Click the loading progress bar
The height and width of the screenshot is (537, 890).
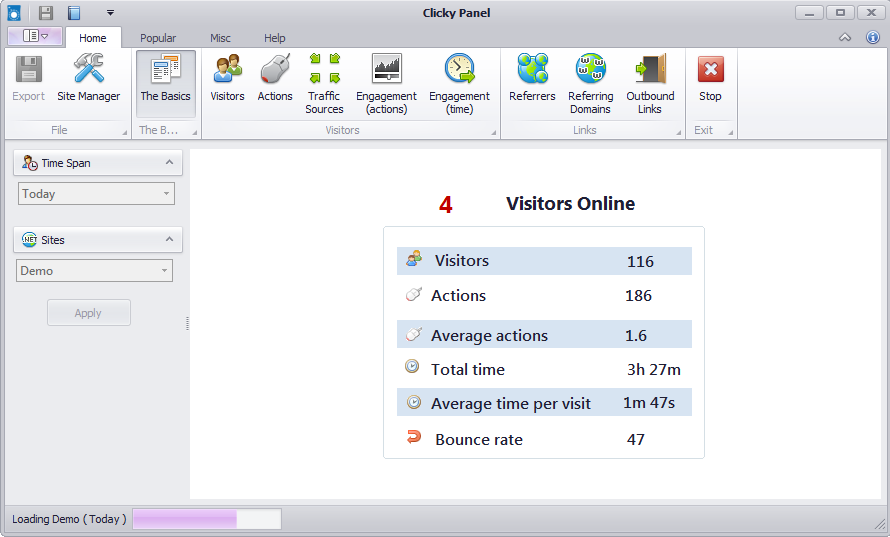pyautogui.click(x=207, y=519)
